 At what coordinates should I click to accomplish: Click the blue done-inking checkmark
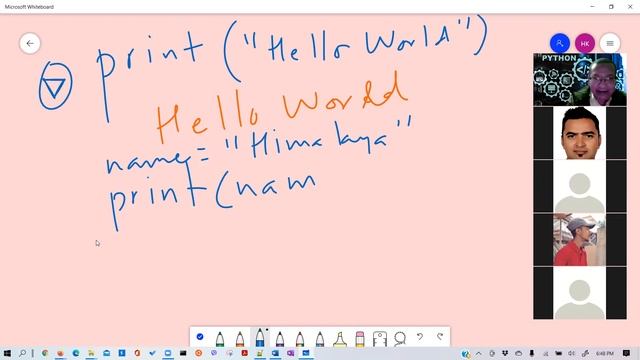click(x=200, y=337)
